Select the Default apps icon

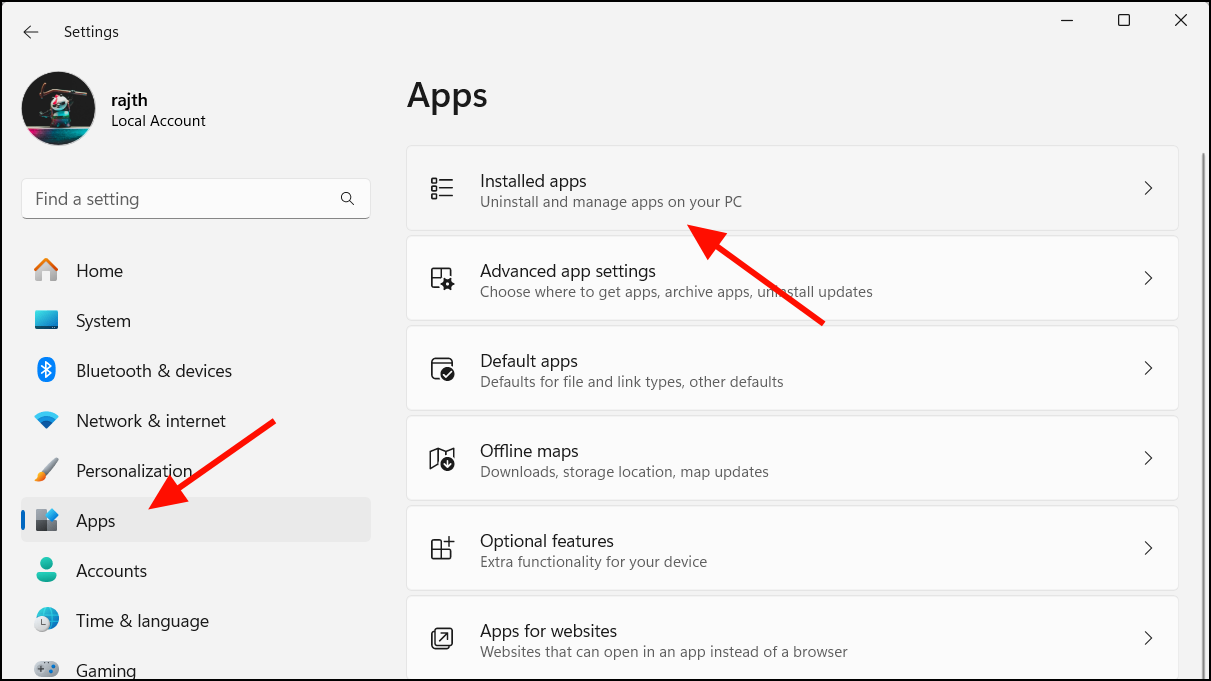point(441,367)
